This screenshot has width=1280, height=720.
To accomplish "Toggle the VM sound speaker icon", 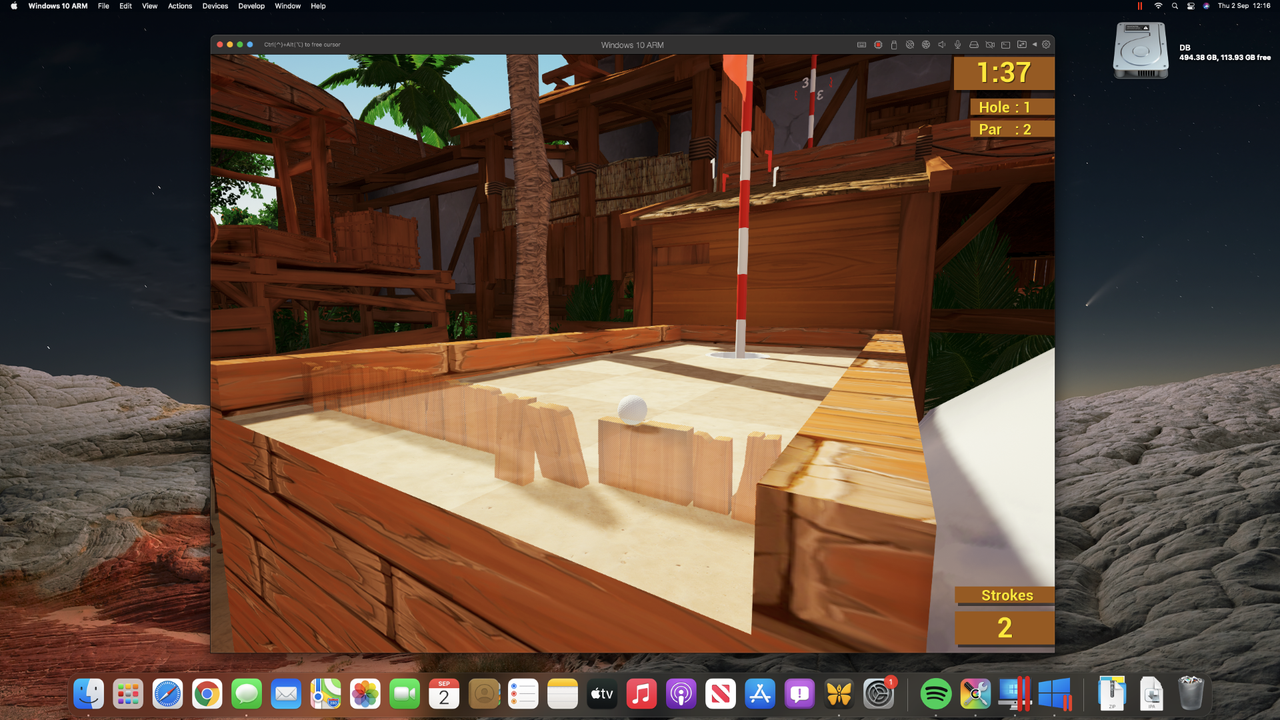I will pyautogui.click(x=942, y=45).
